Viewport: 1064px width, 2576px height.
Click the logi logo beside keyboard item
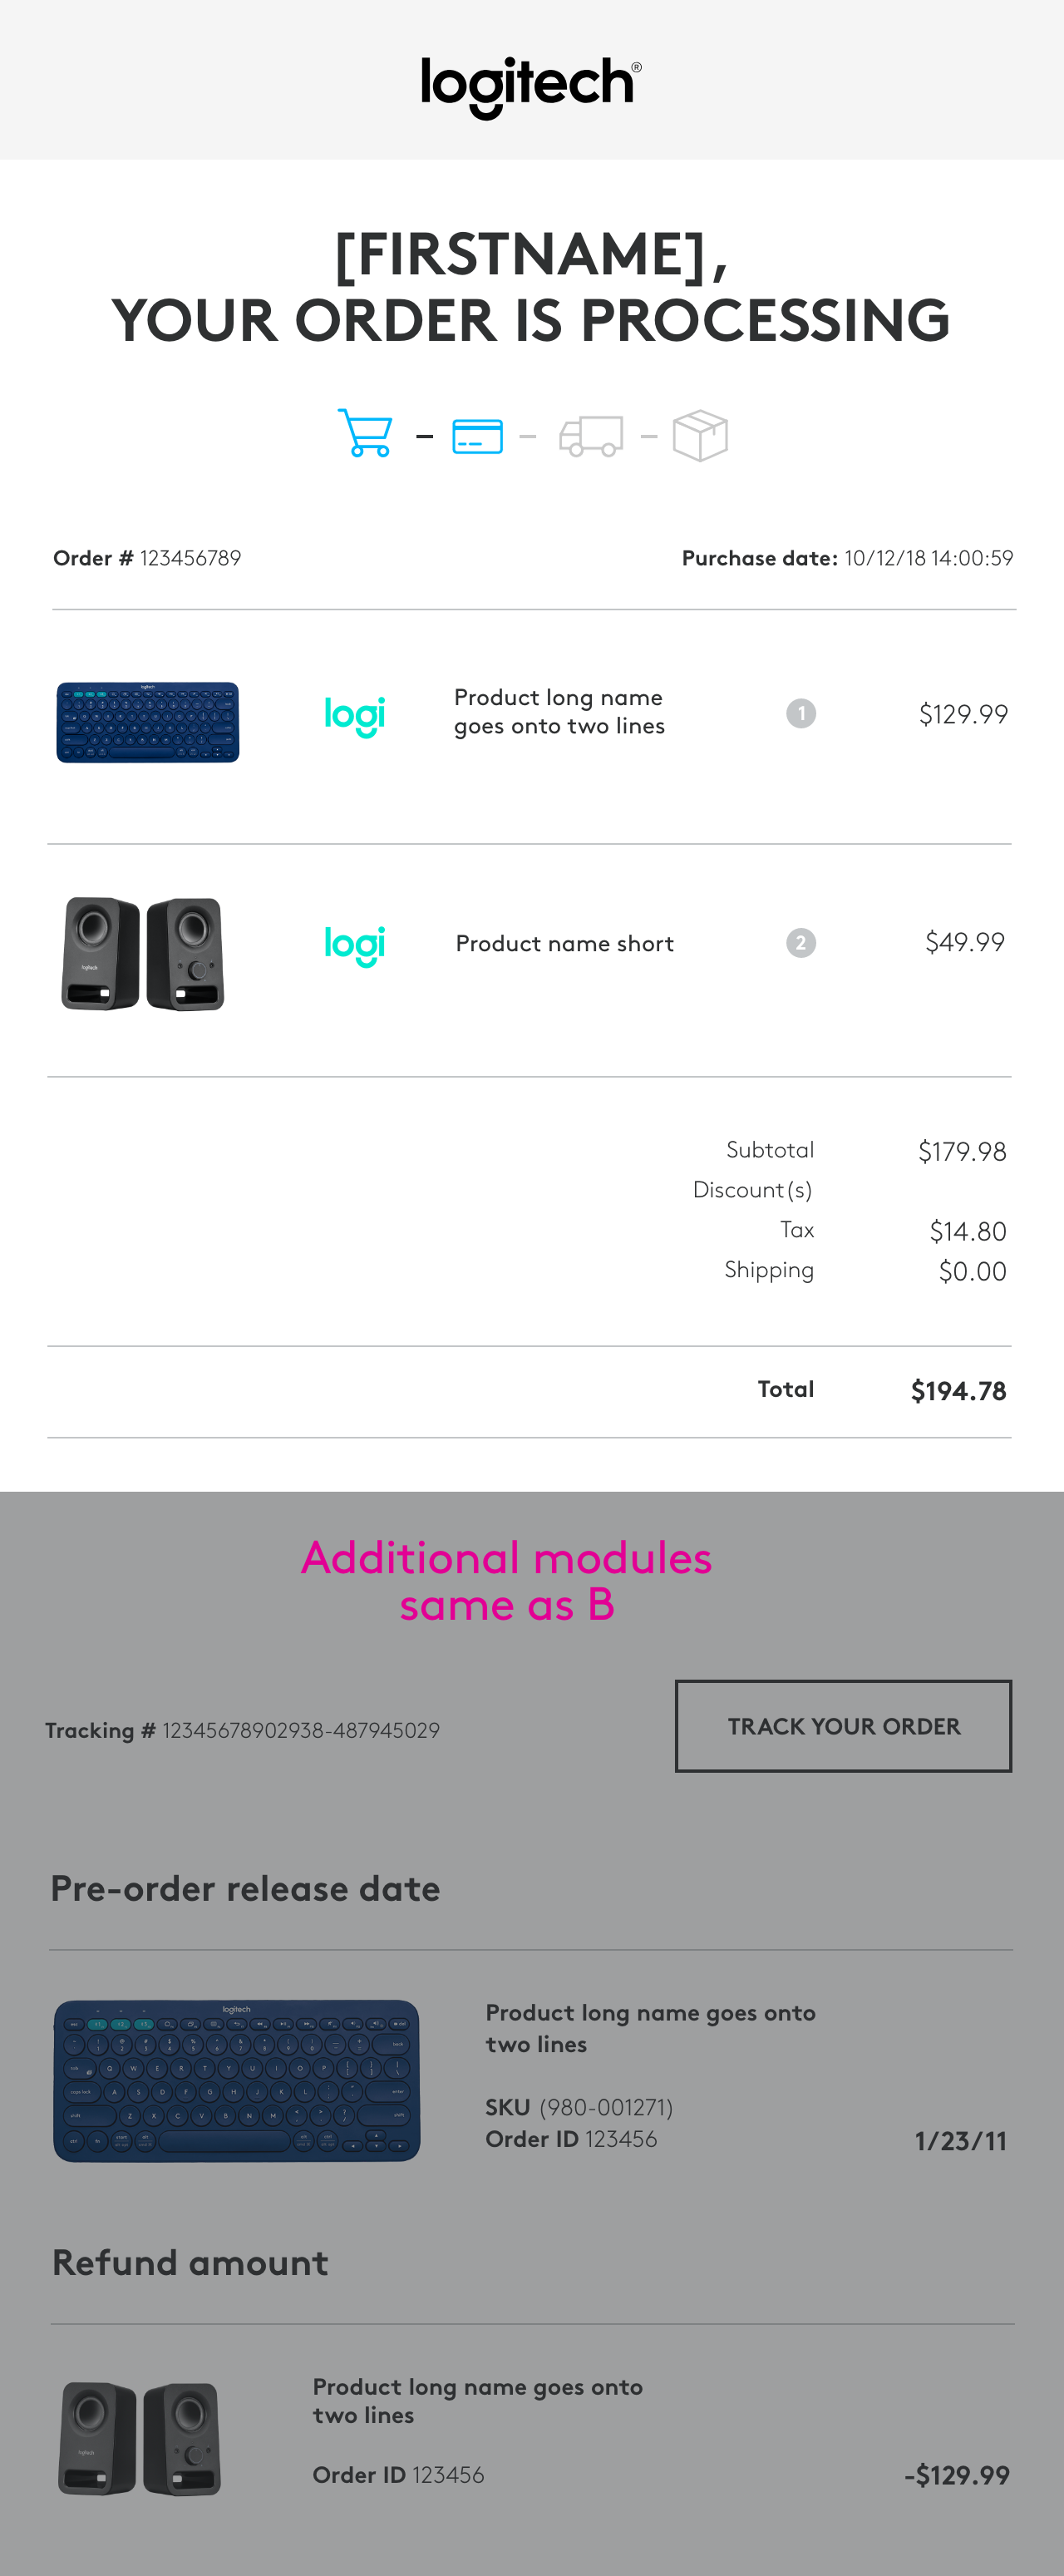point(355,715)
